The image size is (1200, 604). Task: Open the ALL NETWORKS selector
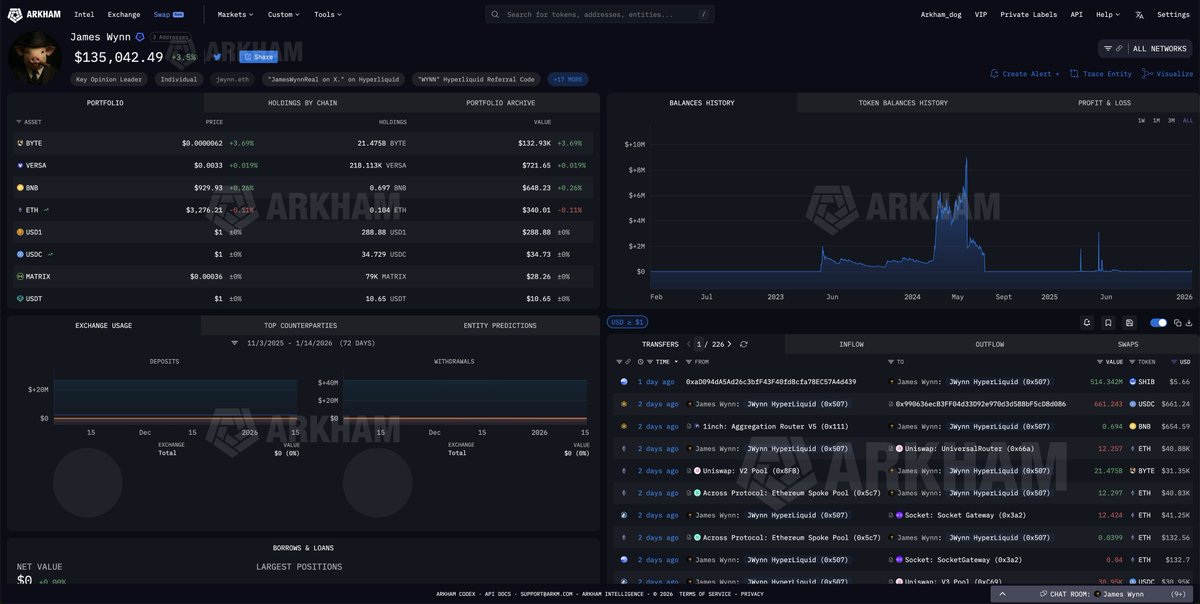1145,48
